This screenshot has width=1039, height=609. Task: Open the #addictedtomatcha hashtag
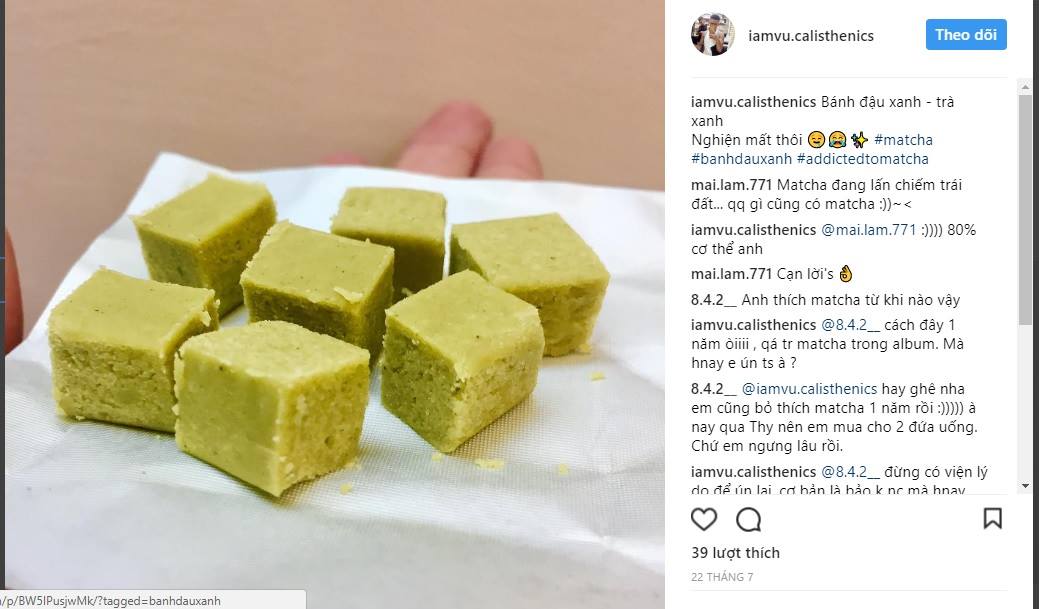(863, 159)
